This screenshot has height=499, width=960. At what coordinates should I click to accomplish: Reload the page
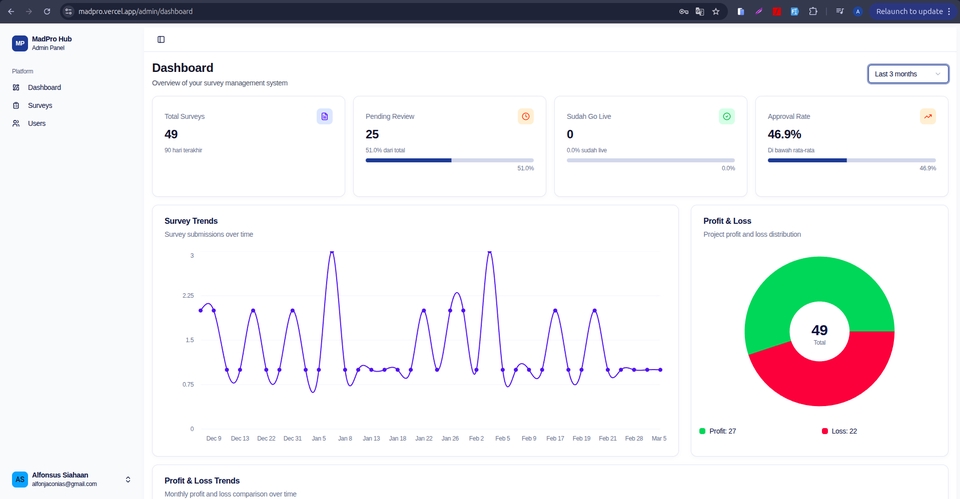tap(47, 11)
